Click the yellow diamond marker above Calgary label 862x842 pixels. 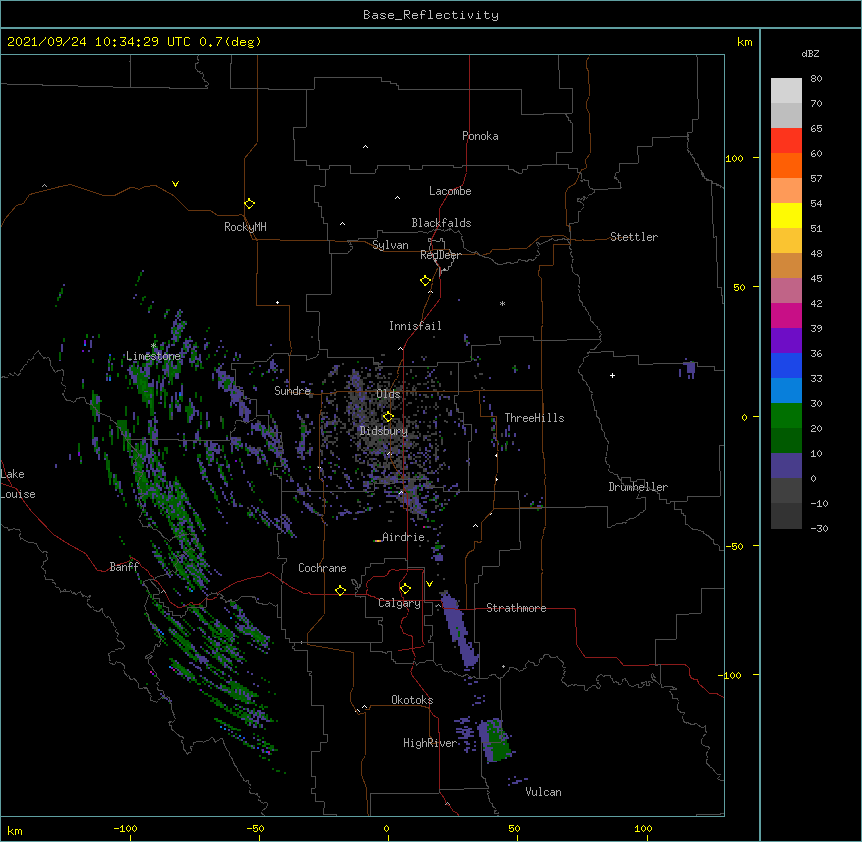point(405,589)
